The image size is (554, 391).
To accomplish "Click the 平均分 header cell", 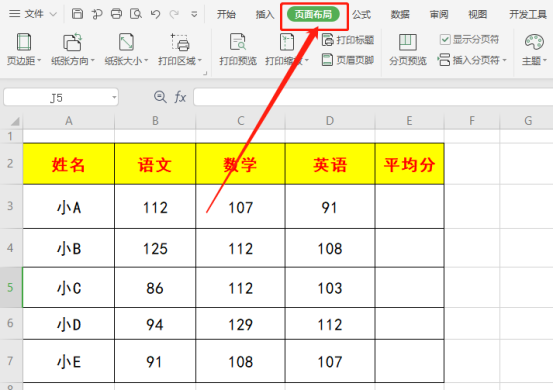I will (409, 164).
